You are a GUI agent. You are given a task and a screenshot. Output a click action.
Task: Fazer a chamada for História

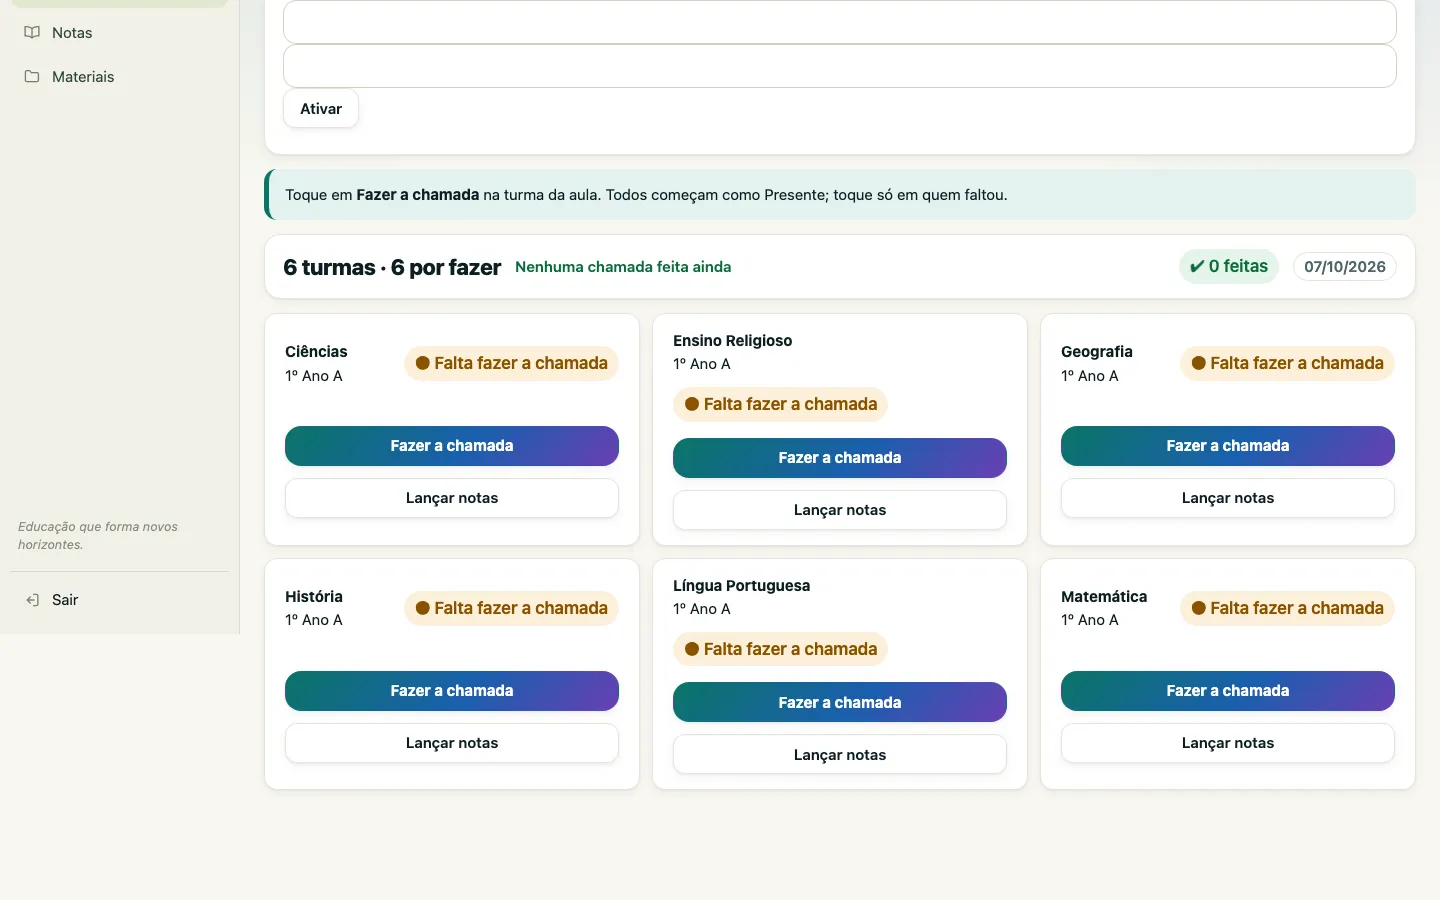click(x=452, y=691)
